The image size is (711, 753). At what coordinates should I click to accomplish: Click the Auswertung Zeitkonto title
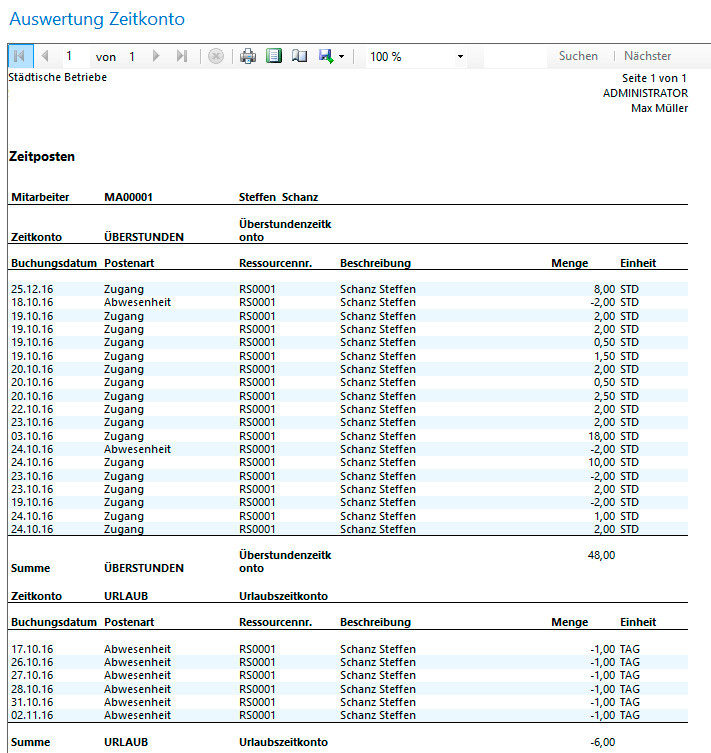pos(96,19)
